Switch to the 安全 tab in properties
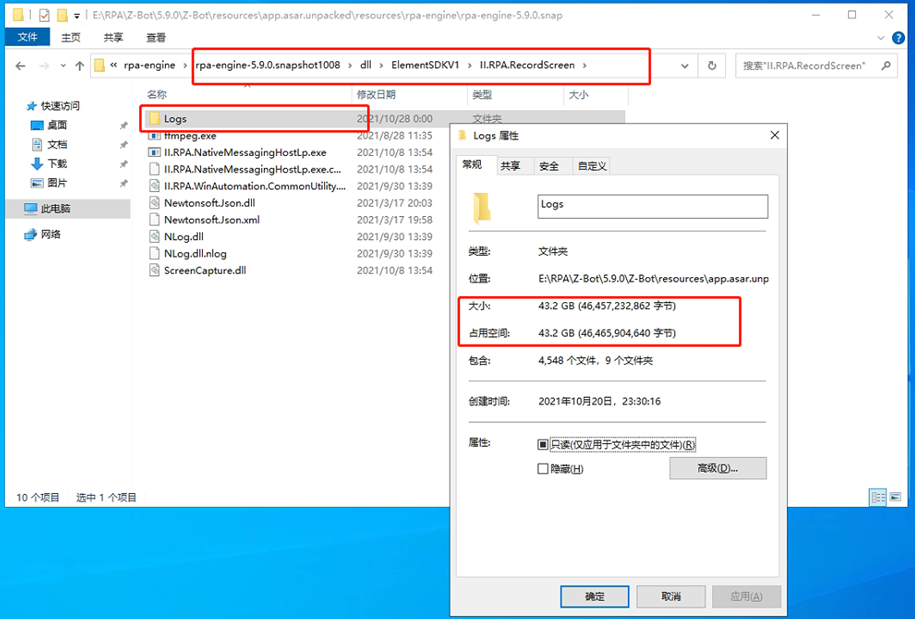 549,166
